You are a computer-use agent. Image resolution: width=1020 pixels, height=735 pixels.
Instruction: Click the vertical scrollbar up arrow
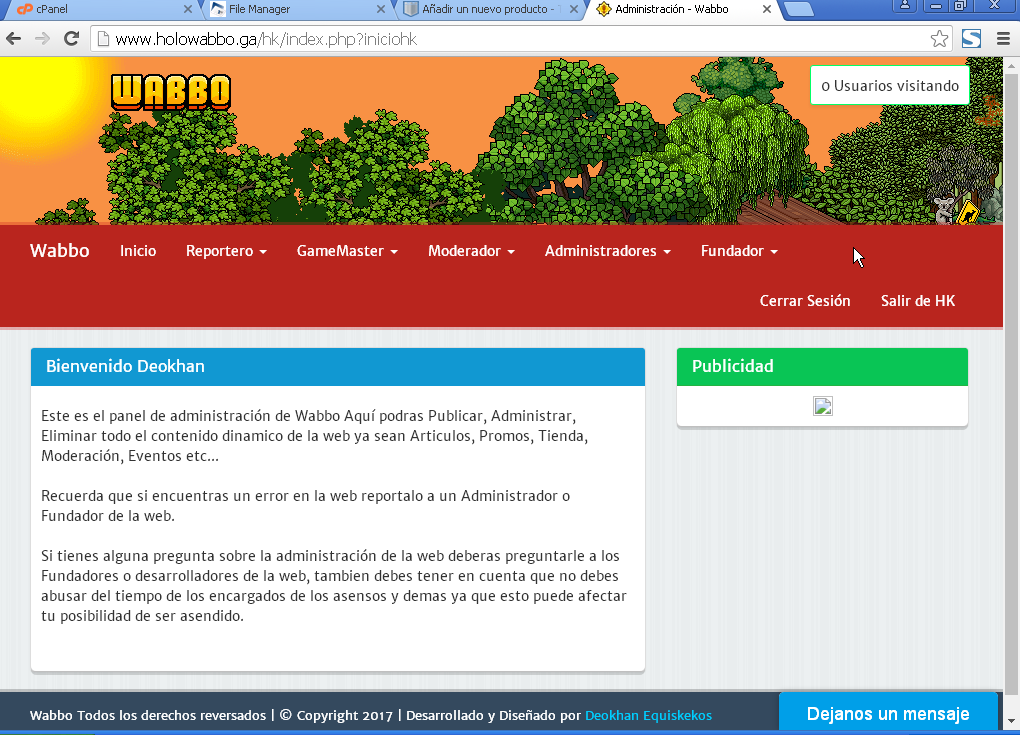click(x=1012, y=65)
